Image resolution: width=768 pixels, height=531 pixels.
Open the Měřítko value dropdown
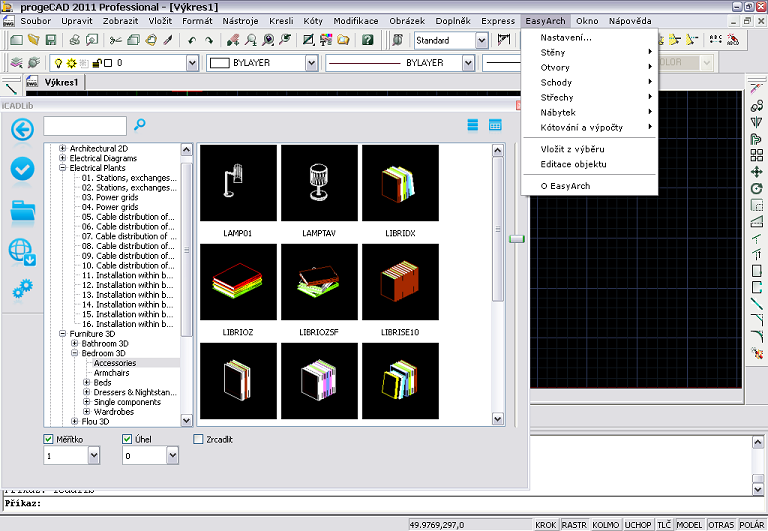(x=94, y=456)
